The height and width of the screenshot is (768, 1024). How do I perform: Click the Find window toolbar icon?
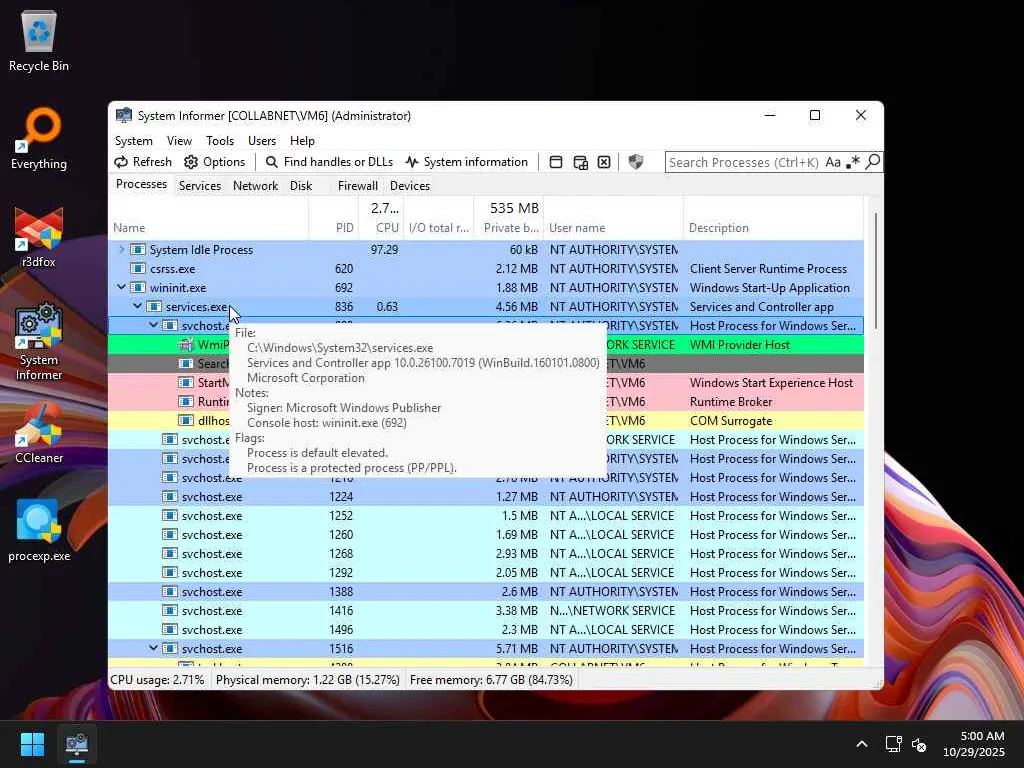tap(556, 162)
